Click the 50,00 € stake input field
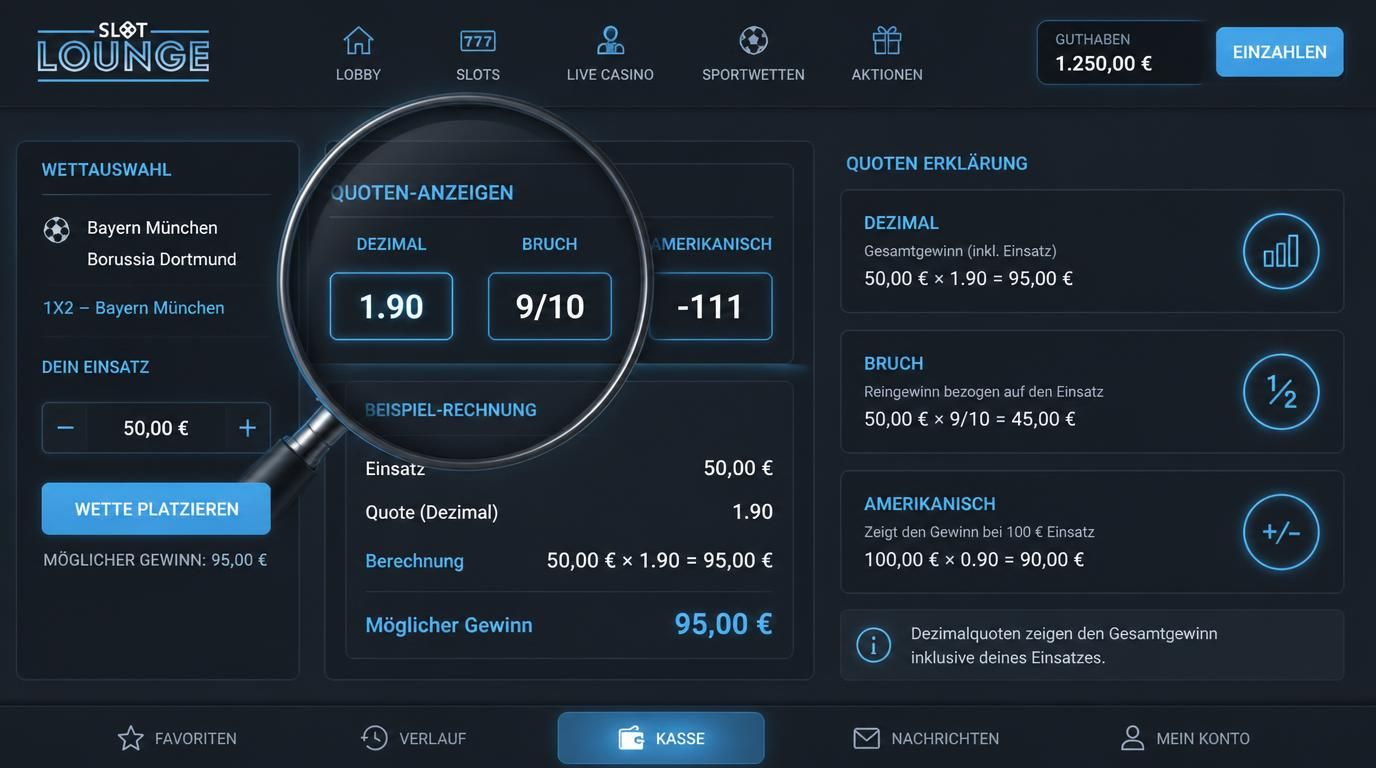 click(x=156, y=428)
